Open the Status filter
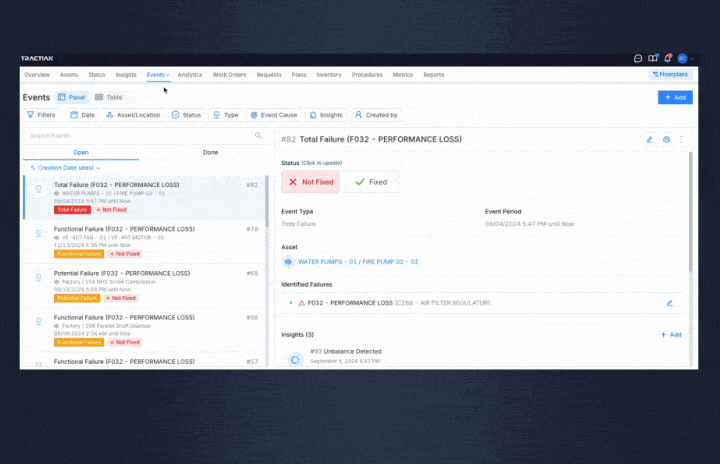Image resolution: width=720 pixels, height=464 pixels. [x=186, y=115]
